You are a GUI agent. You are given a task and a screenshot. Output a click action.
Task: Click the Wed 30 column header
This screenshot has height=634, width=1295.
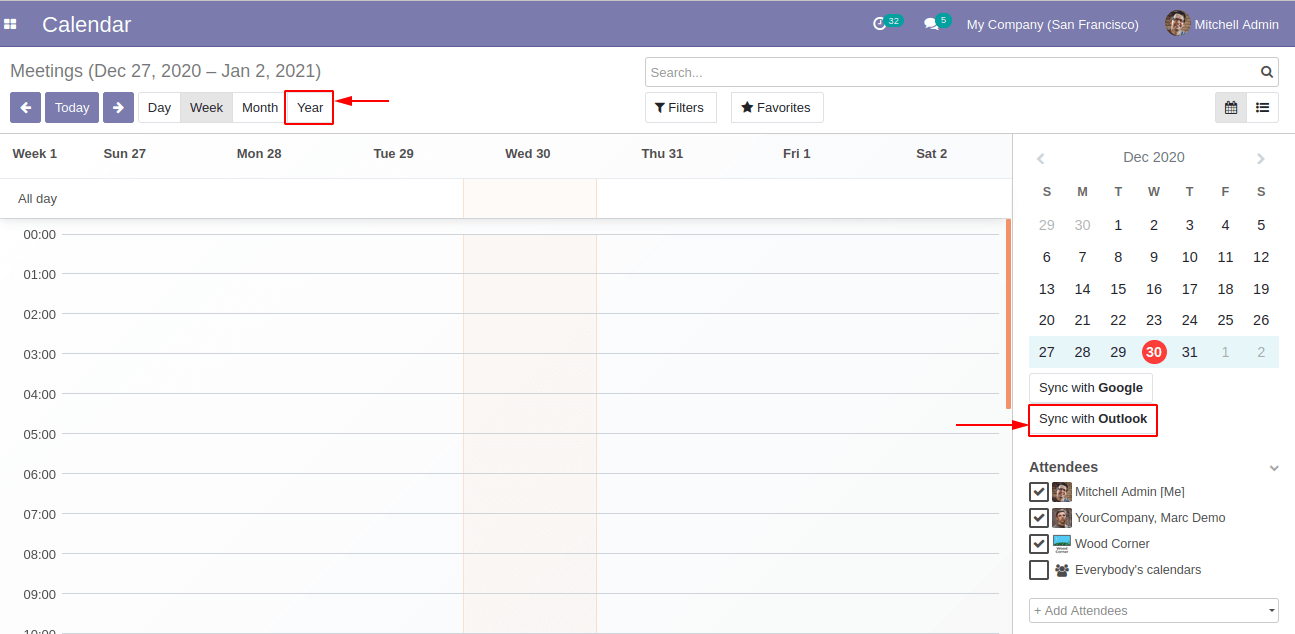528,154
